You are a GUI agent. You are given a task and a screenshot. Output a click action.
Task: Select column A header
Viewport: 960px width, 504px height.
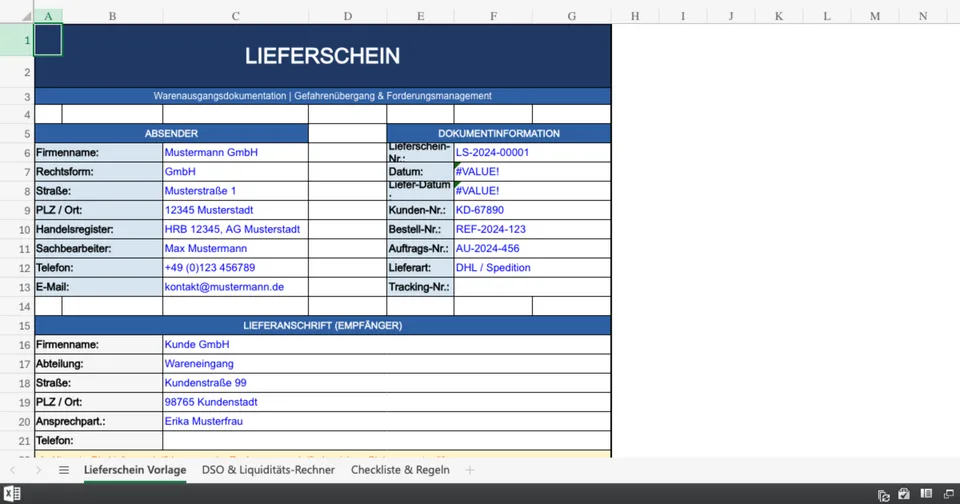coord(48,17)
